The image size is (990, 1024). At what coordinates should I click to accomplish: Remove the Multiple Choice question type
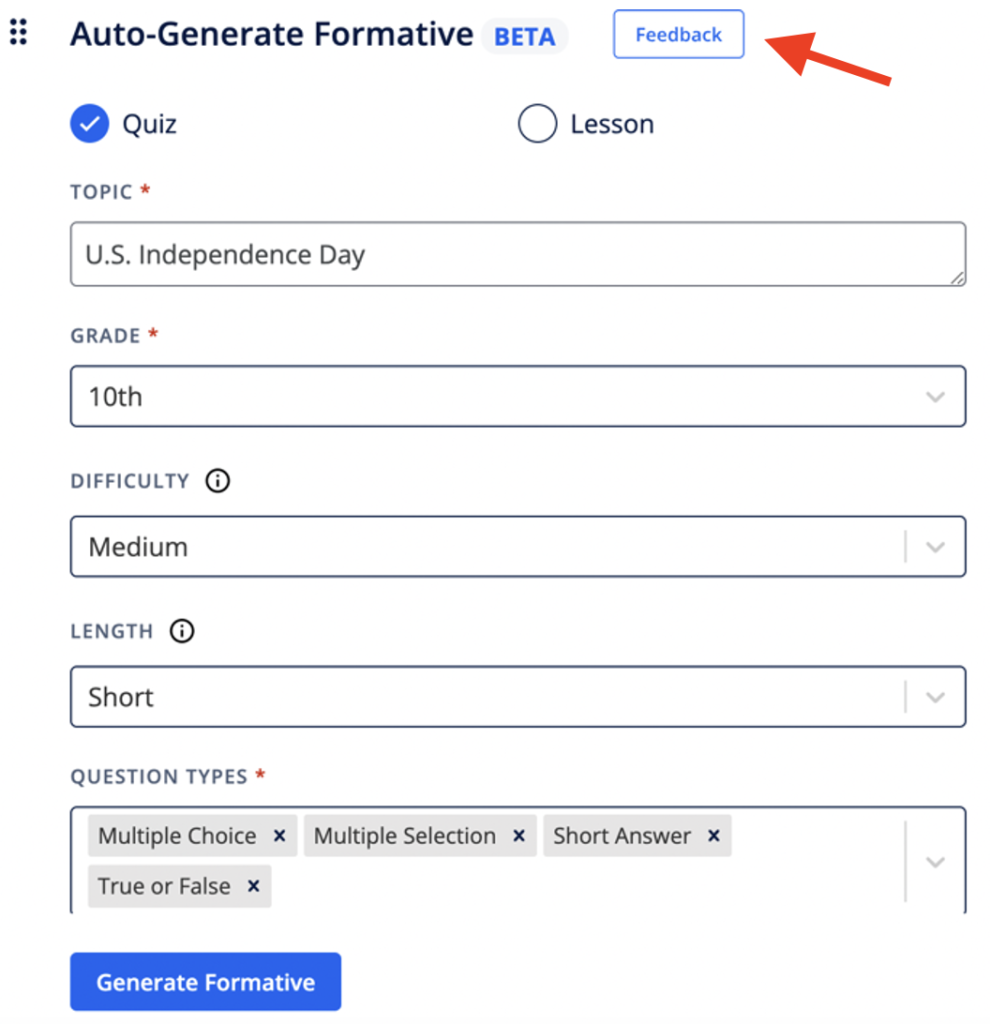pos(278,836)
